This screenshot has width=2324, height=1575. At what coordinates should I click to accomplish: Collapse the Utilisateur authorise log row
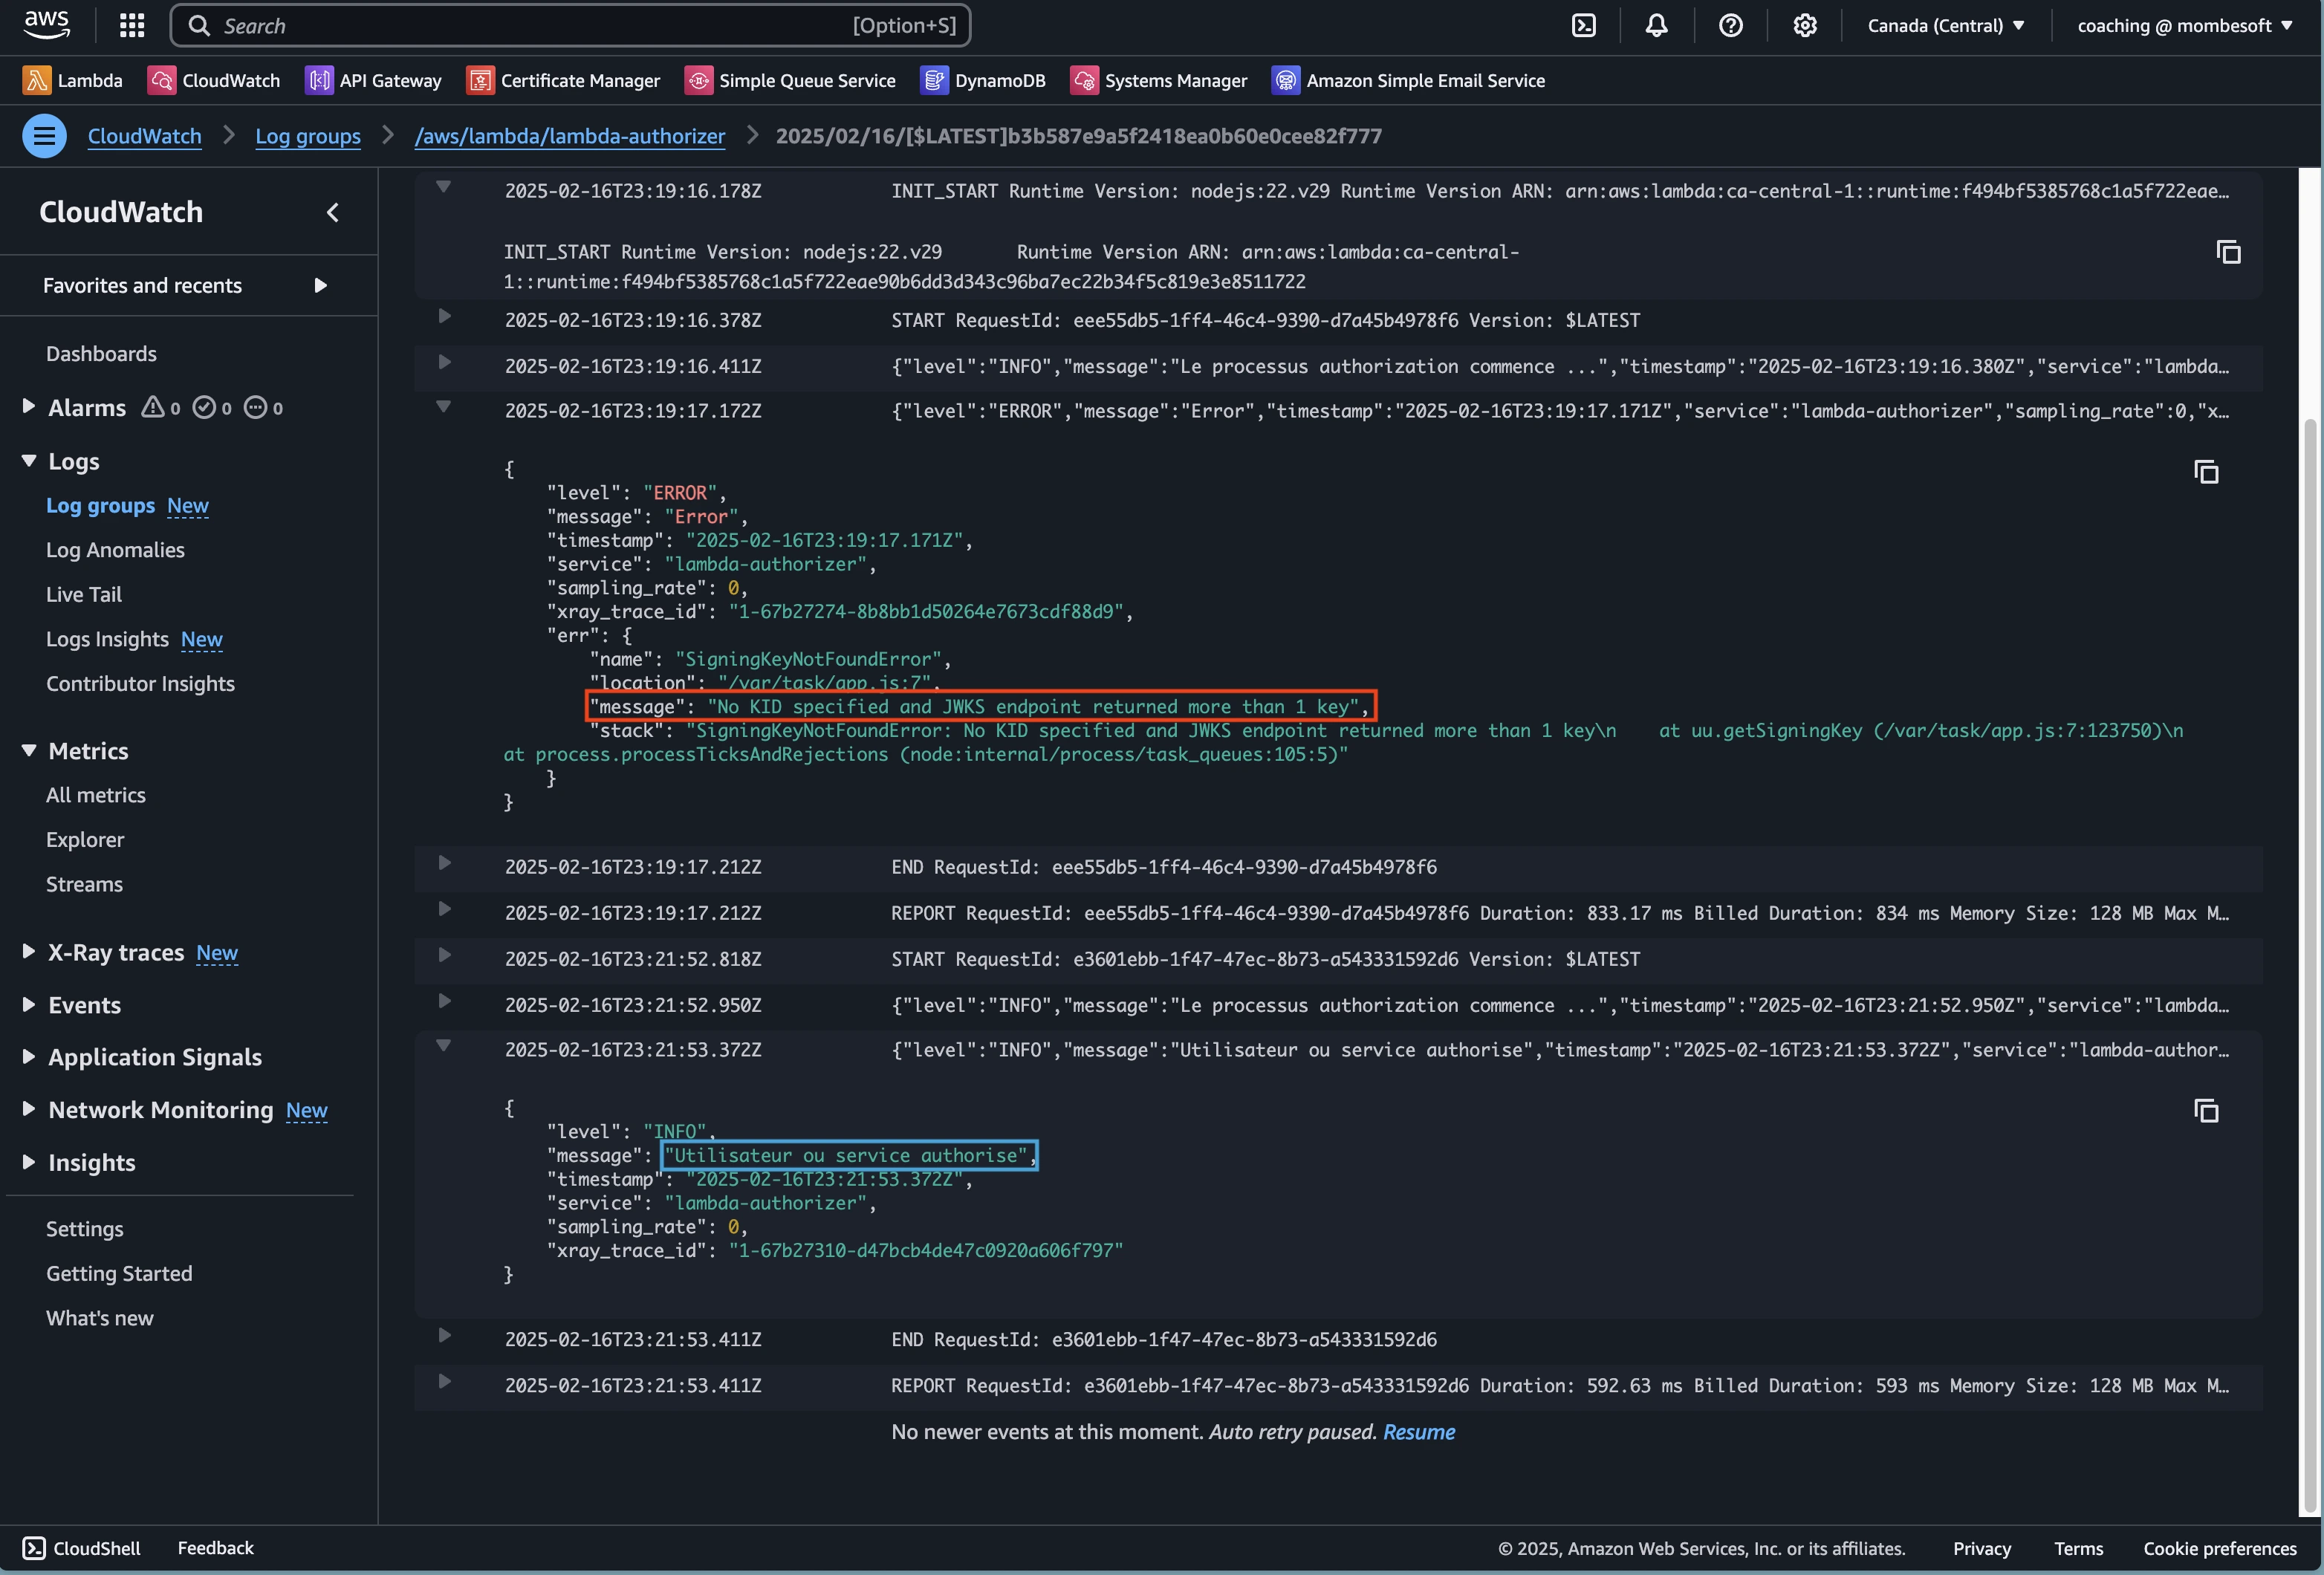click(444, 1046)
